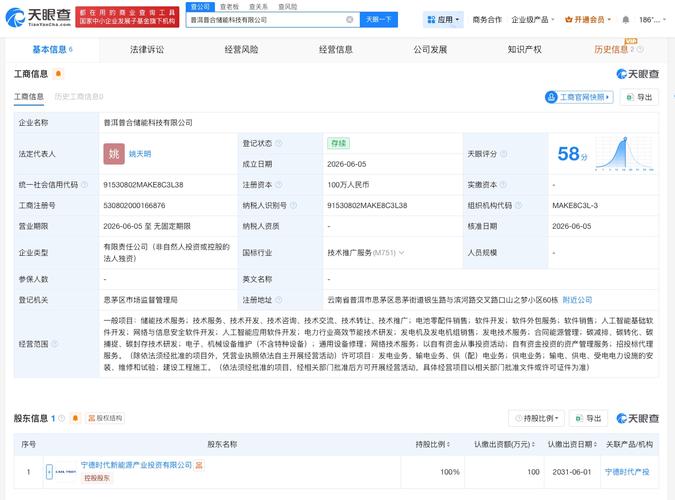Click the 存续 registration status badge

(x=338, y=143)
